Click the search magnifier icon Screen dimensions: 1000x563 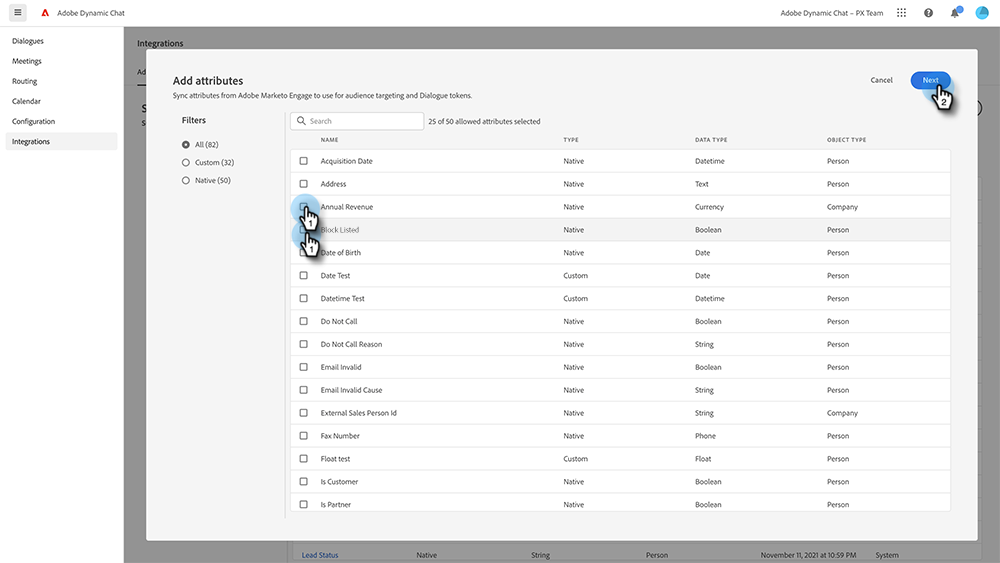[x=301, y=121]
